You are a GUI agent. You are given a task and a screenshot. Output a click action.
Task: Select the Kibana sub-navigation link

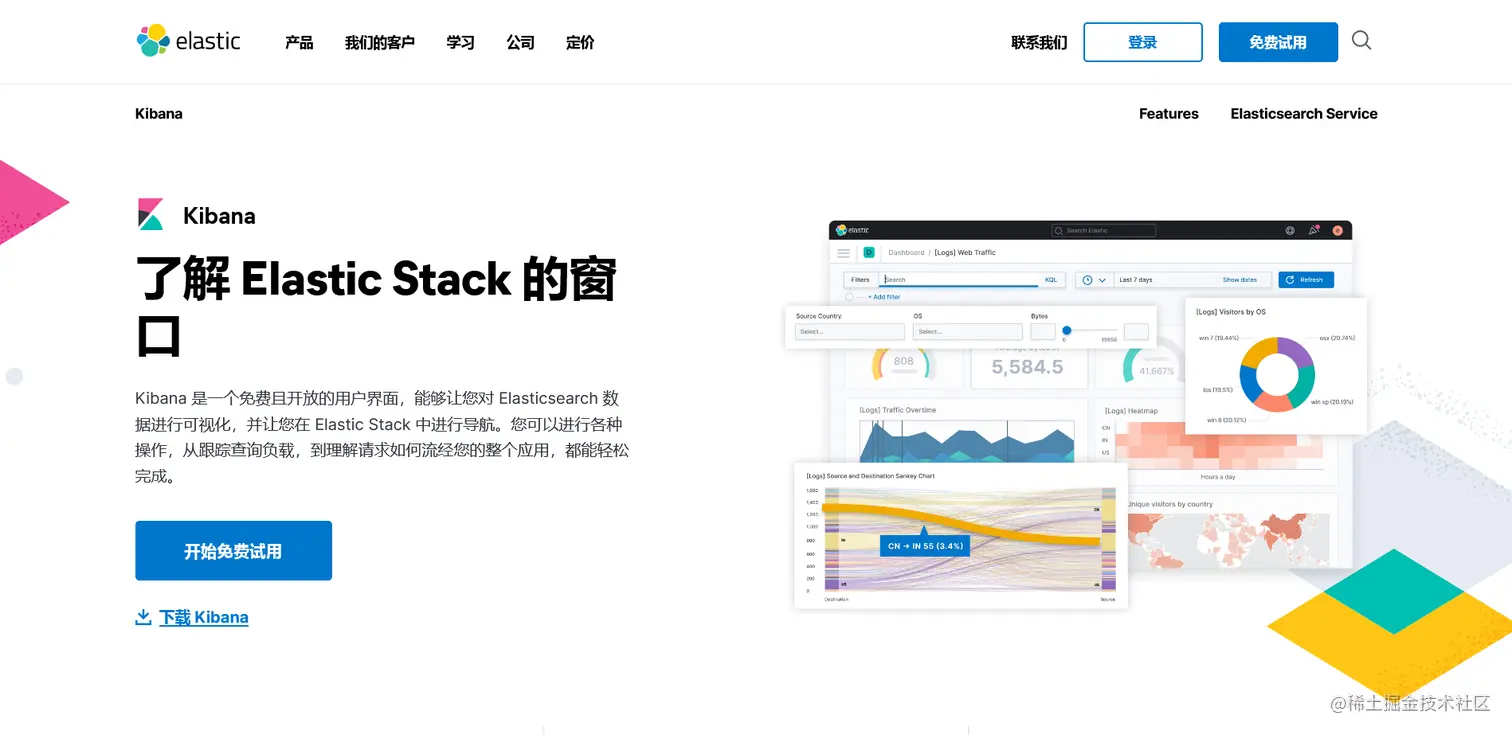(x=159, y=114)
